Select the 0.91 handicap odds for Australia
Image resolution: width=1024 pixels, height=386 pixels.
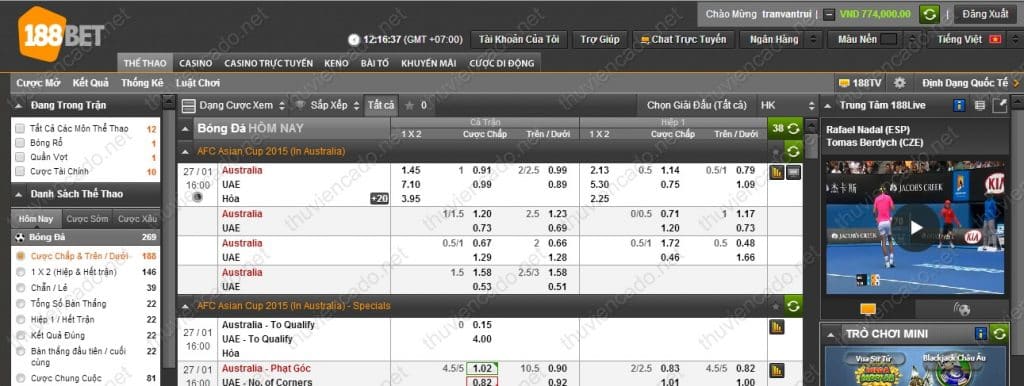(482, 170)
